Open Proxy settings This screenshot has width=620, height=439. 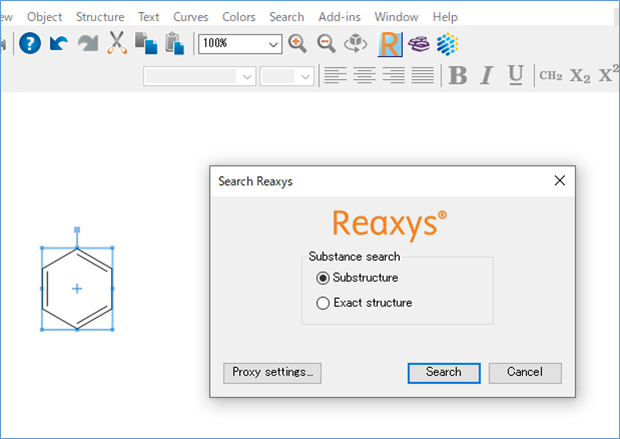pyautogui.click(x=272, y=373)
